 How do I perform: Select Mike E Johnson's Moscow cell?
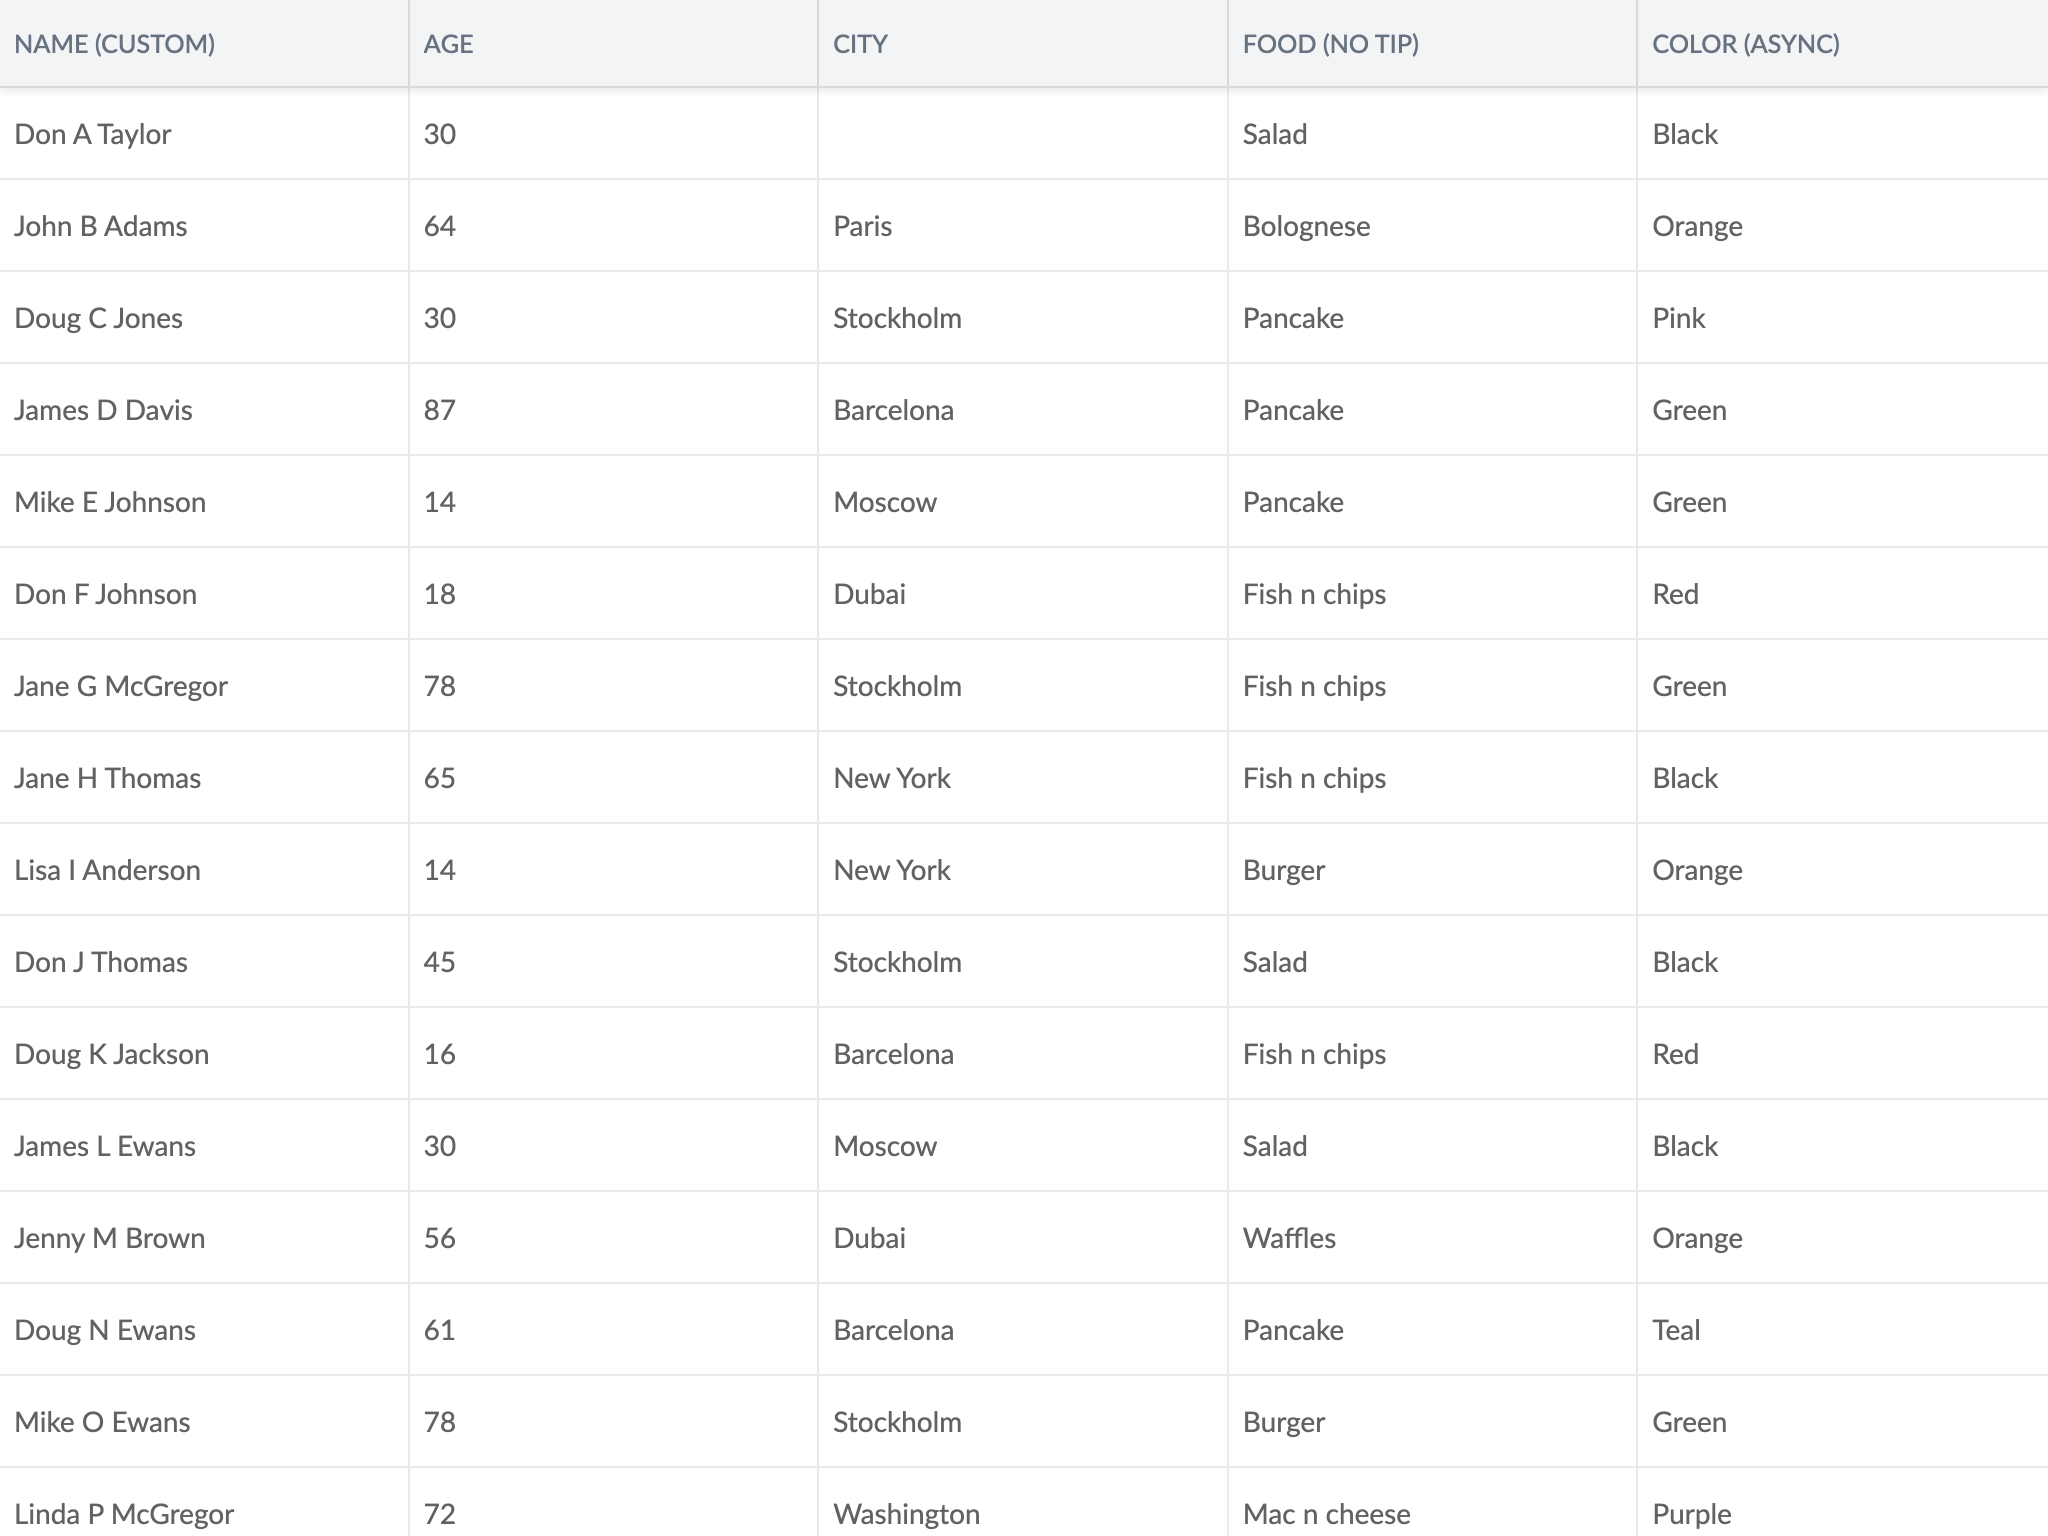(1023, 502)
